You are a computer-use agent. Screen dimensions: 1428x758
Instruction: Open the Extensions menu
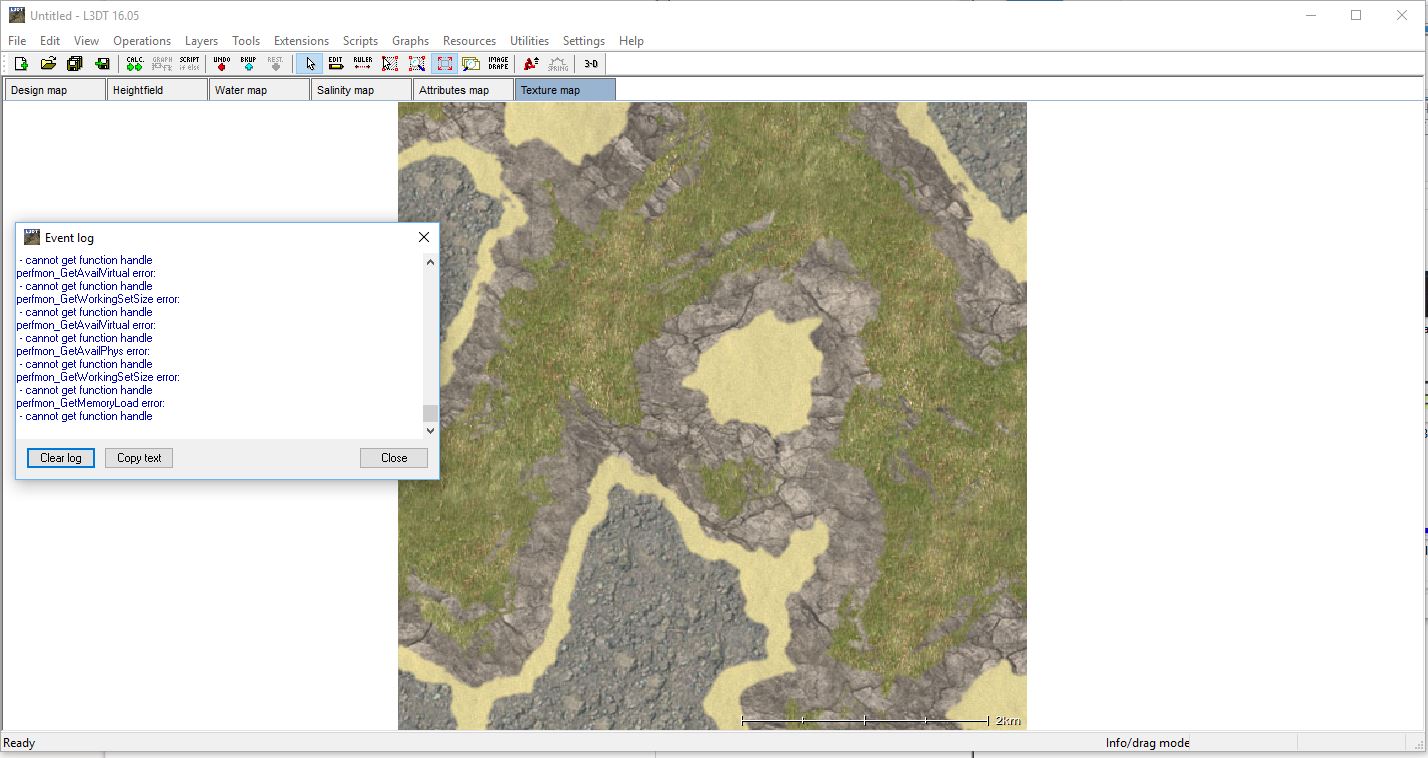[x=301, y=41]
